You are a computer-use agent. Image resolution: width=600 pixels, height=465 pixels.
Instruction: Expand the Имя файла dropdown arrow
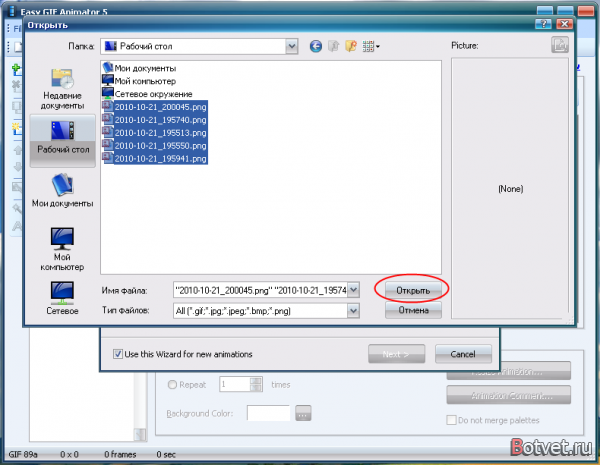point(353,291)
